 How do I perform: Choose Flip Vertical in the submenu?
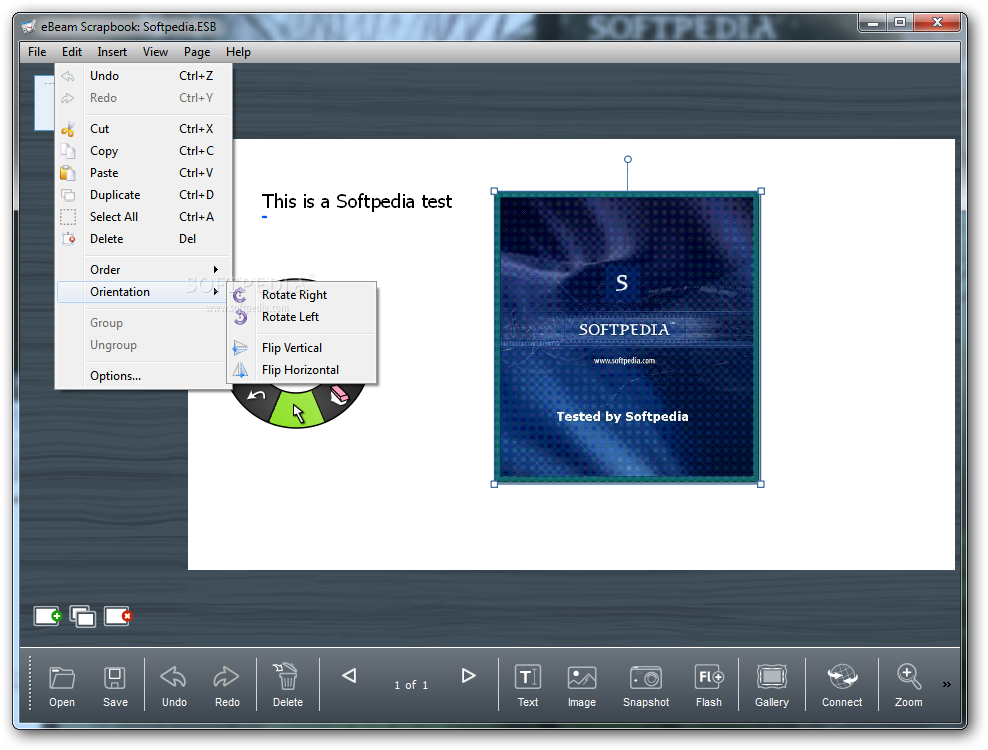coord(302,348)
